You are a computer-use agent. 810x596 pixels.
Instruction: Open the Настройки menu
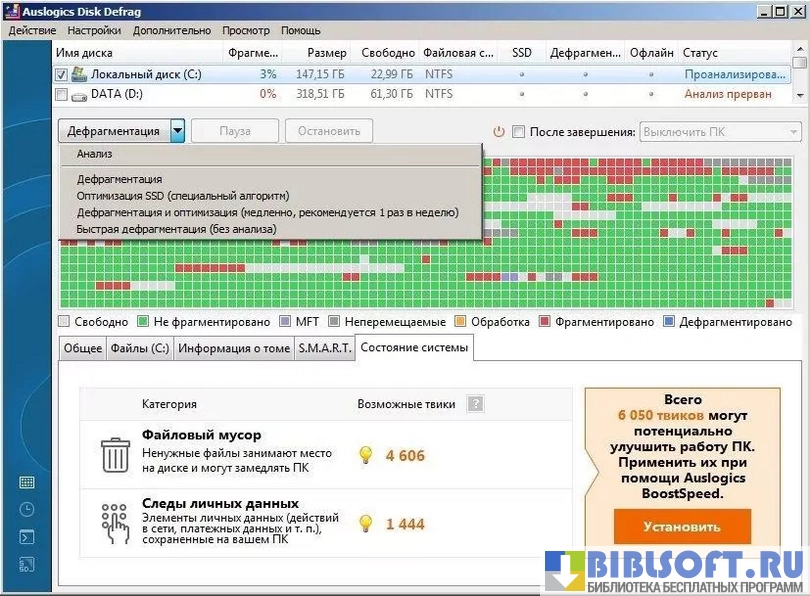click(94, 31)
